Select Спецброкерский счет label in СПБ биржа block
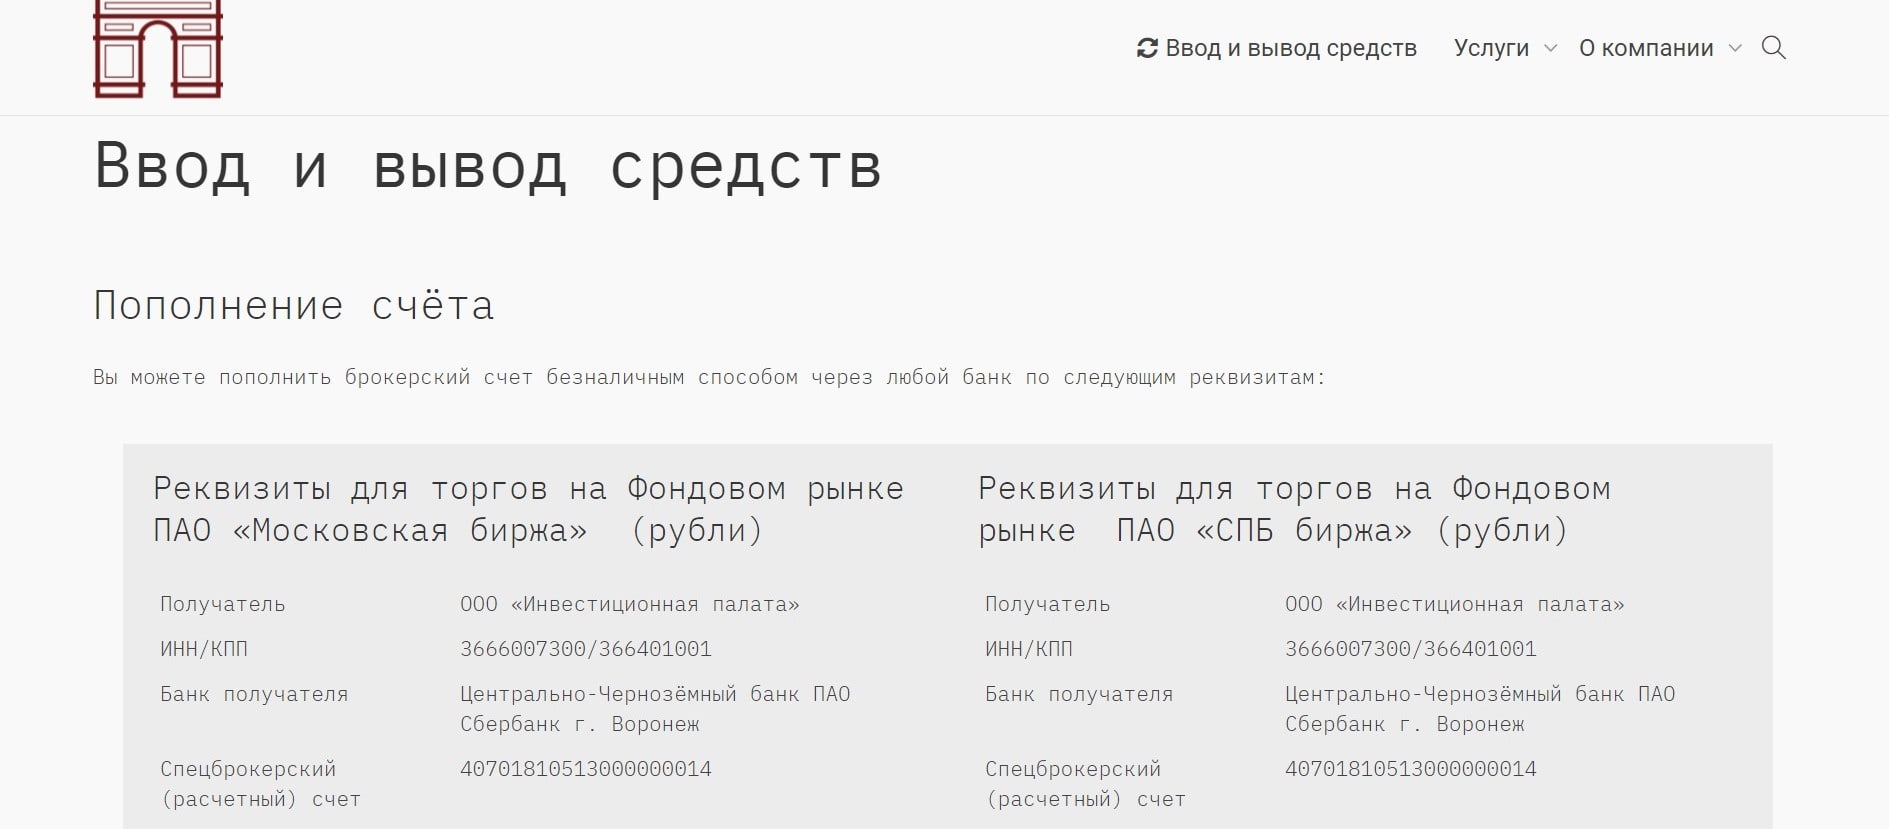This screenshot has height=829, width=1889. (1085, 784)
